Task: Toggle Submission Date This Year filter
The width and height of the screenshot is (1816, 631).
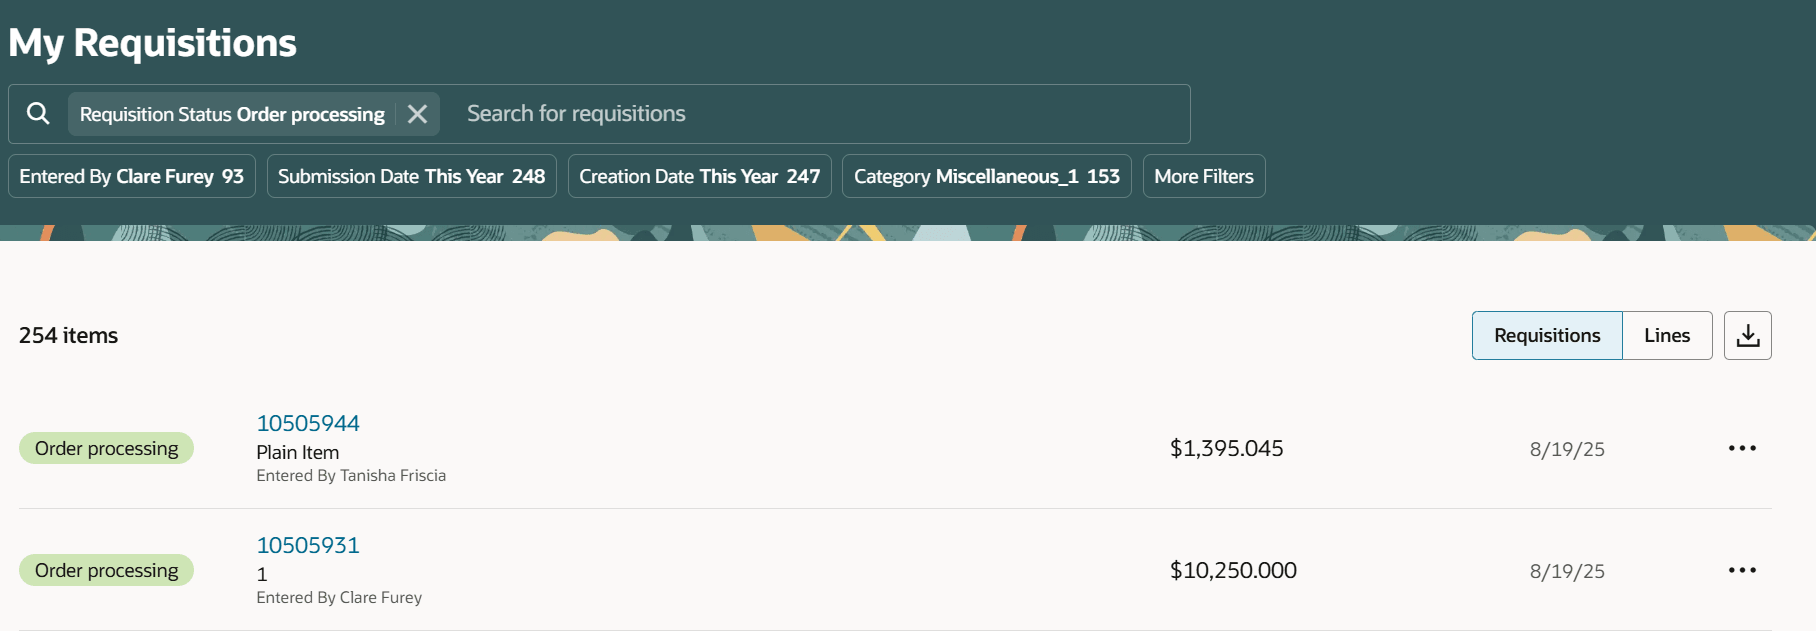Action: pos(411,176)
